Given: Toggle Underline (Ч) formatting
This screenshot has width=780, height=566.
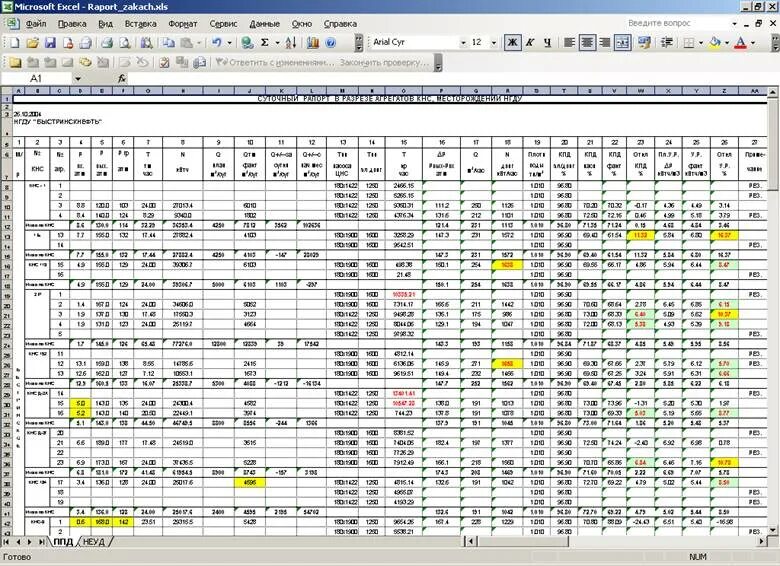Looking at the screenshot, I should click(548, 43).
